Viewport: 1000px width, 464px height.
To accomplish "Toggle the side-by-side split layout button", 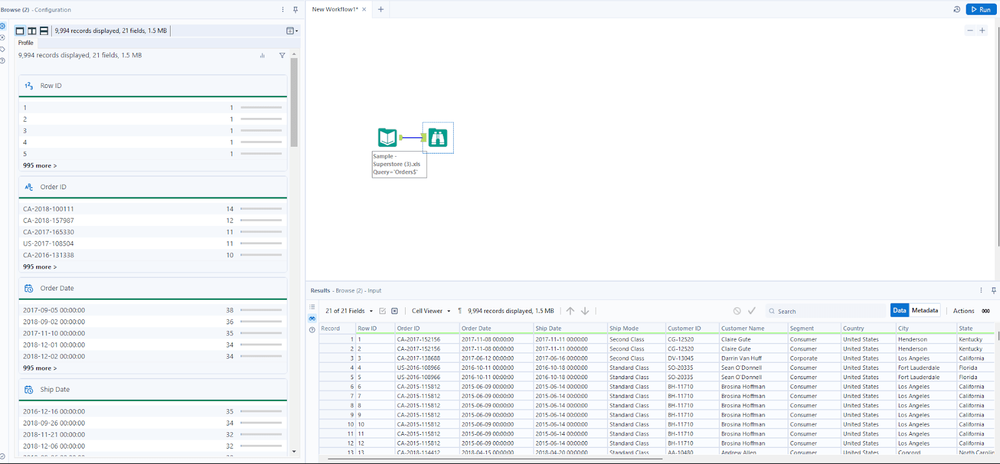I will 32,31.
